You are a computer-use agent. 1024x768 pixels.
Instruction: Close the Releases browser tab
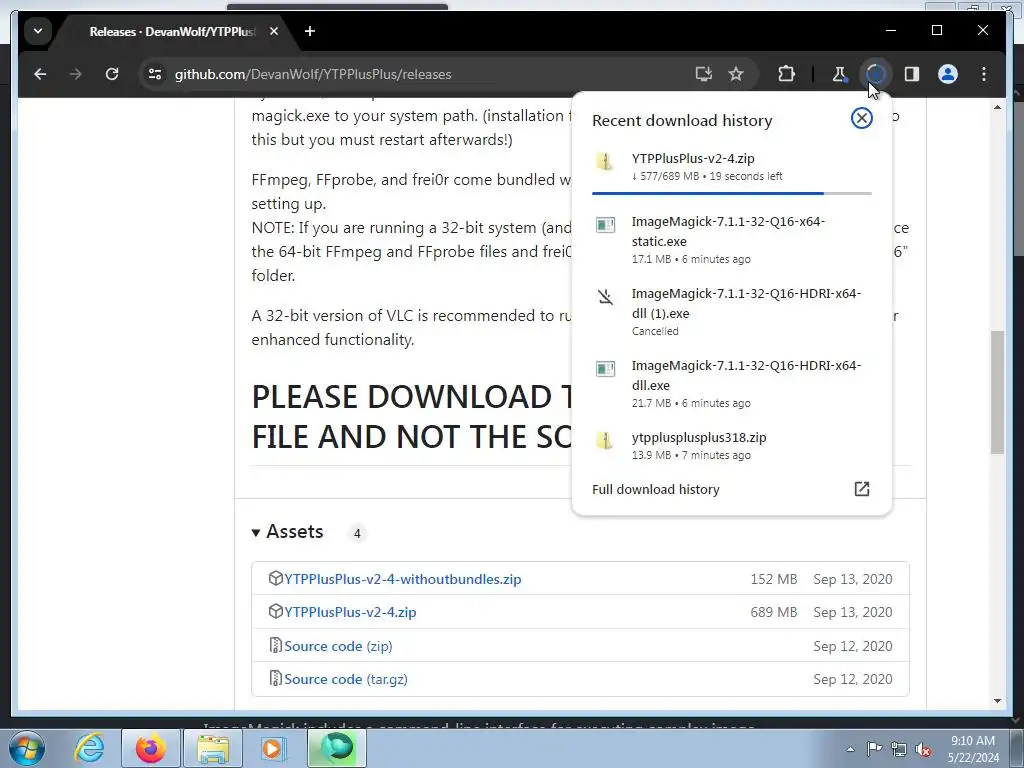tap(274, 31)
